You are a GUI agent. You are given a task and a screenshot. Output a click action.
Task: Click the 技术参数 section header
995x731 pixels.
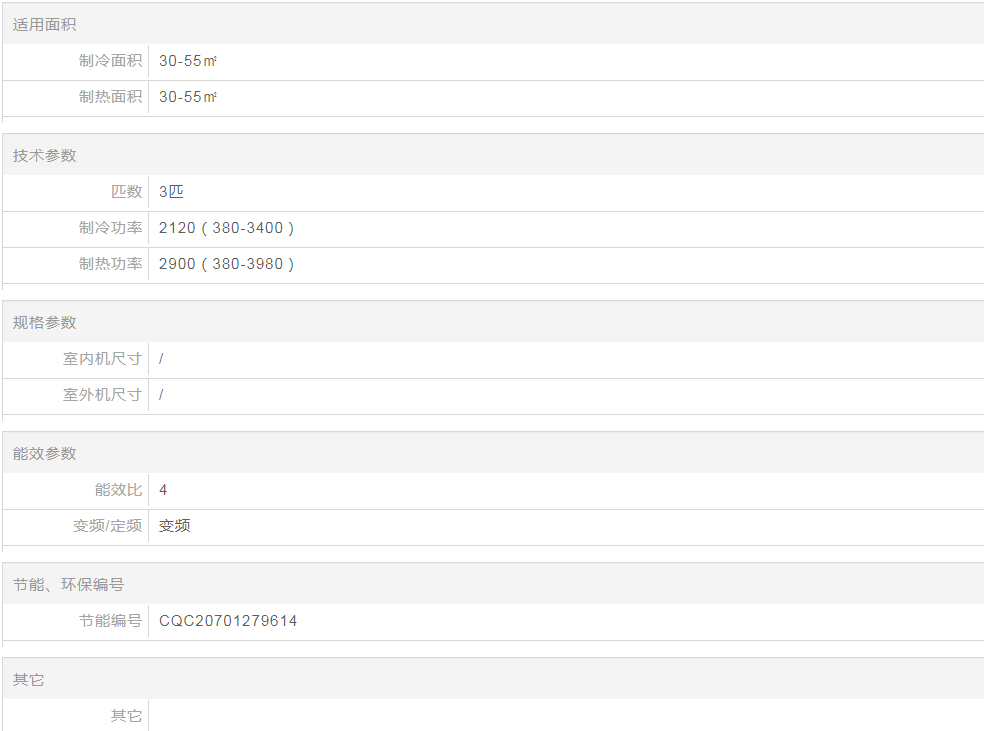(x=44, y=156)
